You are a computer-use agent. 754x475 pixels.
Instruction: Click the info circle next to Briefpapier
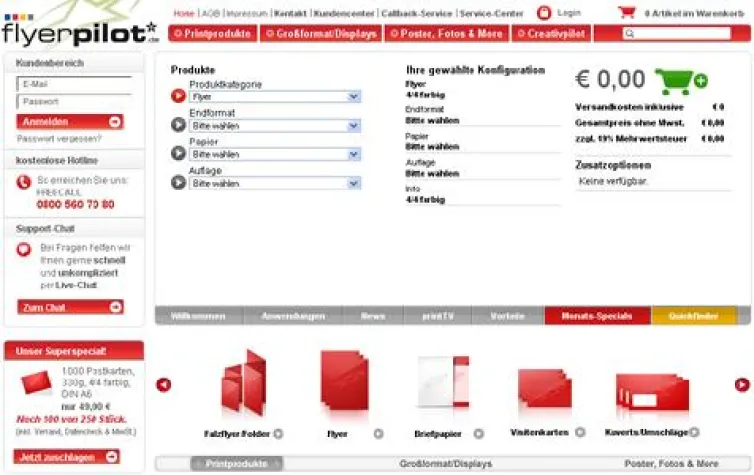point(478,434)
